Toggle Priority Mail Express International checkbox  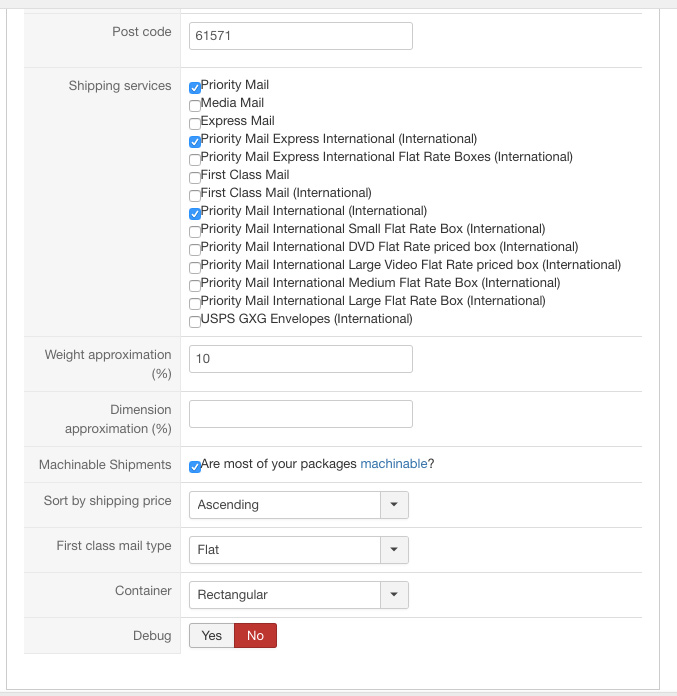[x=195, y=141]
